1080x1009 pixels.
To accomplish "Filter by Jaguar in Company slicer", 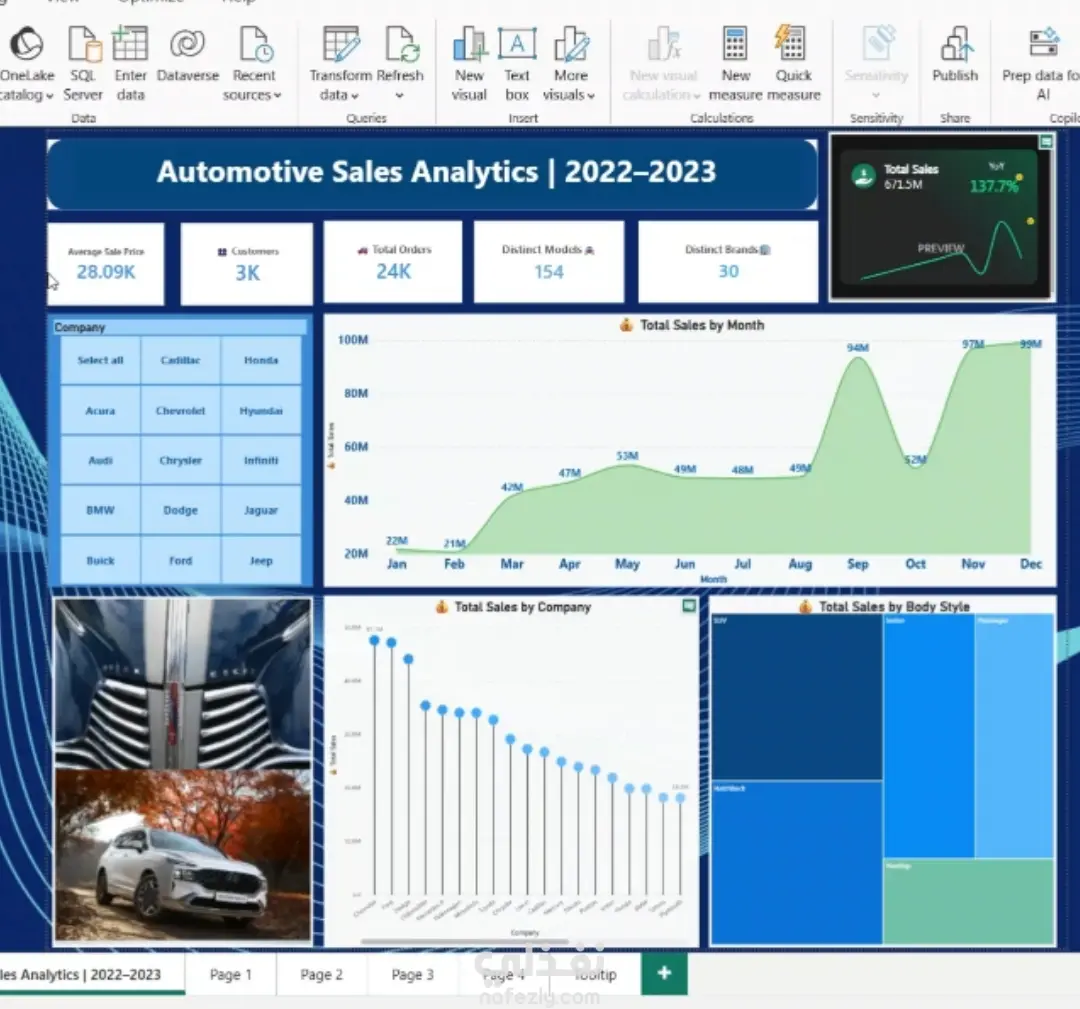I will [x=261, y=510].
